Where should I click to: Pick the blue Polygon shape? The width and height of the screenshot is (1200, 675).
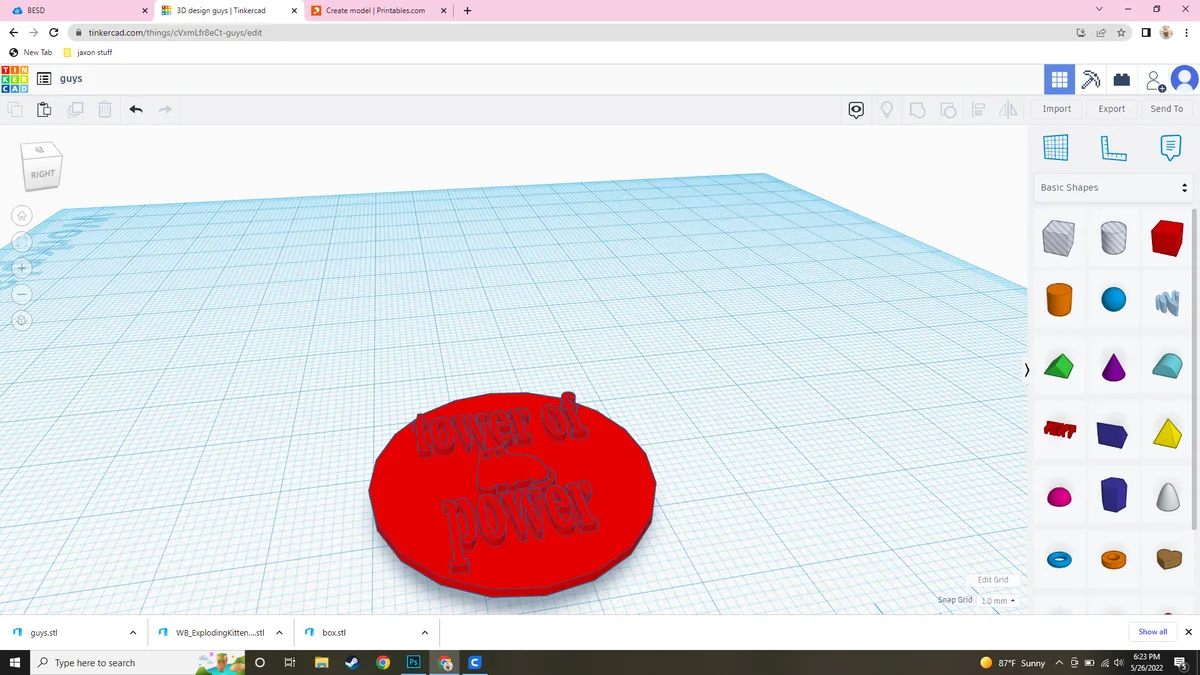(x=1113, y=494)
